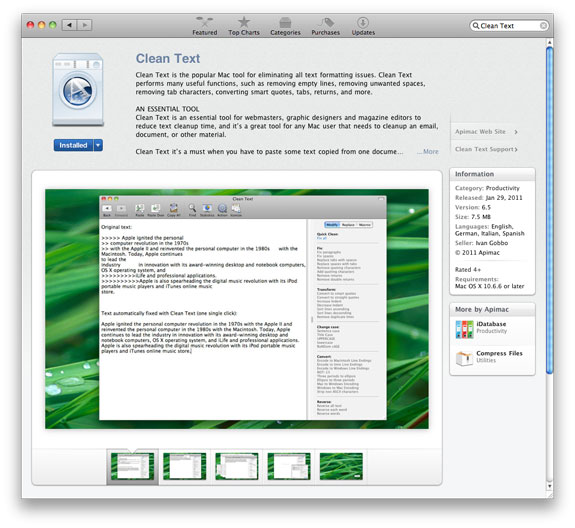Open the iDatabase app icon

pos(464,329)
